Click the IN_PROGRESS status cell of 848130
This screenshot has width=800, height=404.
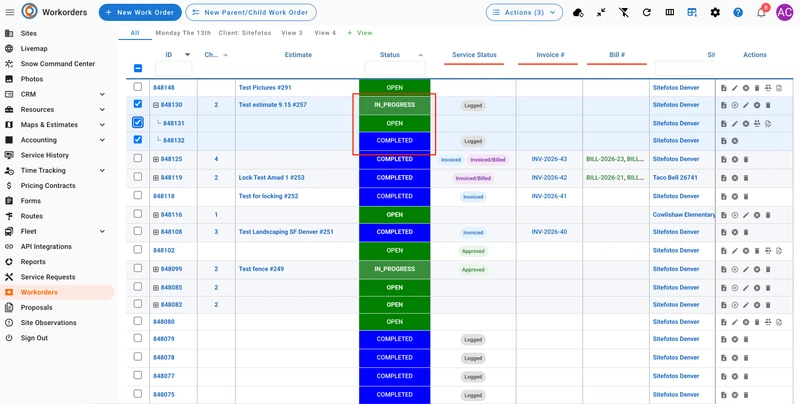pos(394,105)
